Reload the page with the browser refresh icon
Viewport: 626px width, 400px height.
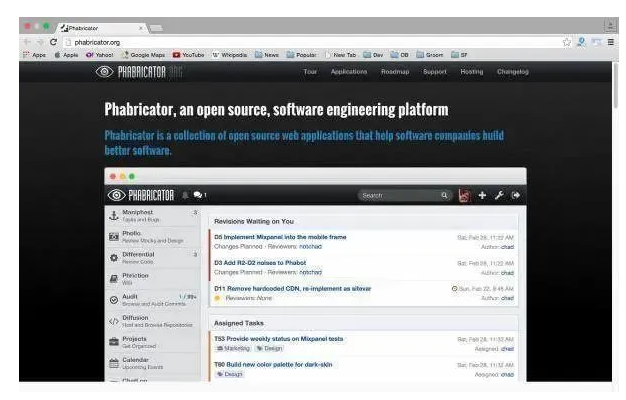[53, 42]
